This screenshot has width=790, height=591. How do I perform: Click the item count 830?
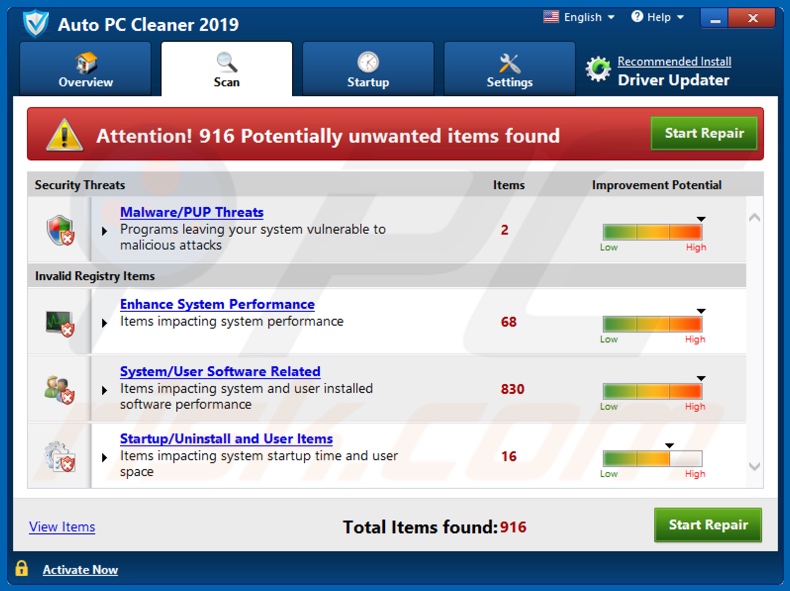tap(512, 389)
